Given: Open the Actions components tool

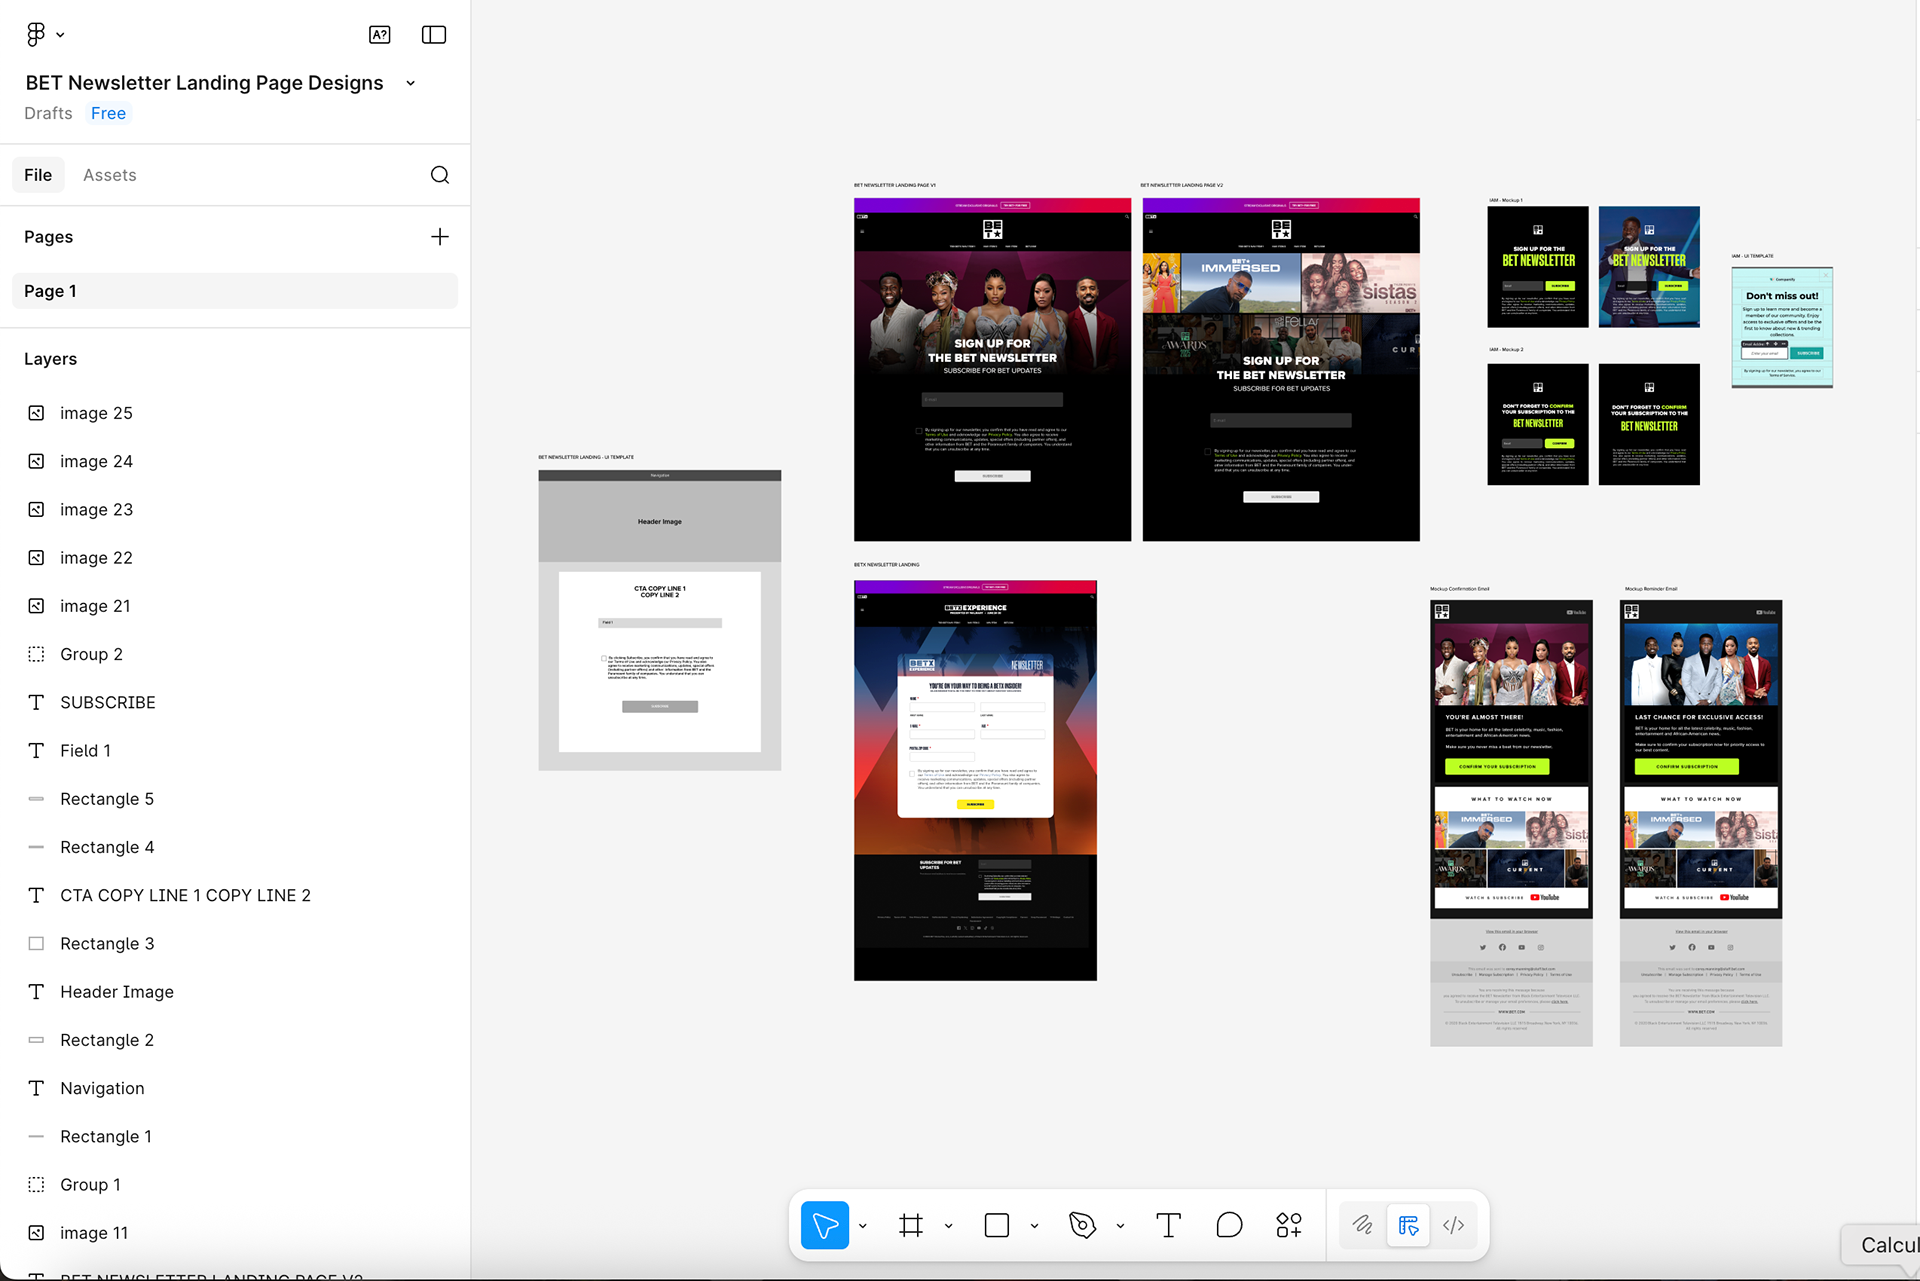Looking at the screenshot, I should 1289,1225.
